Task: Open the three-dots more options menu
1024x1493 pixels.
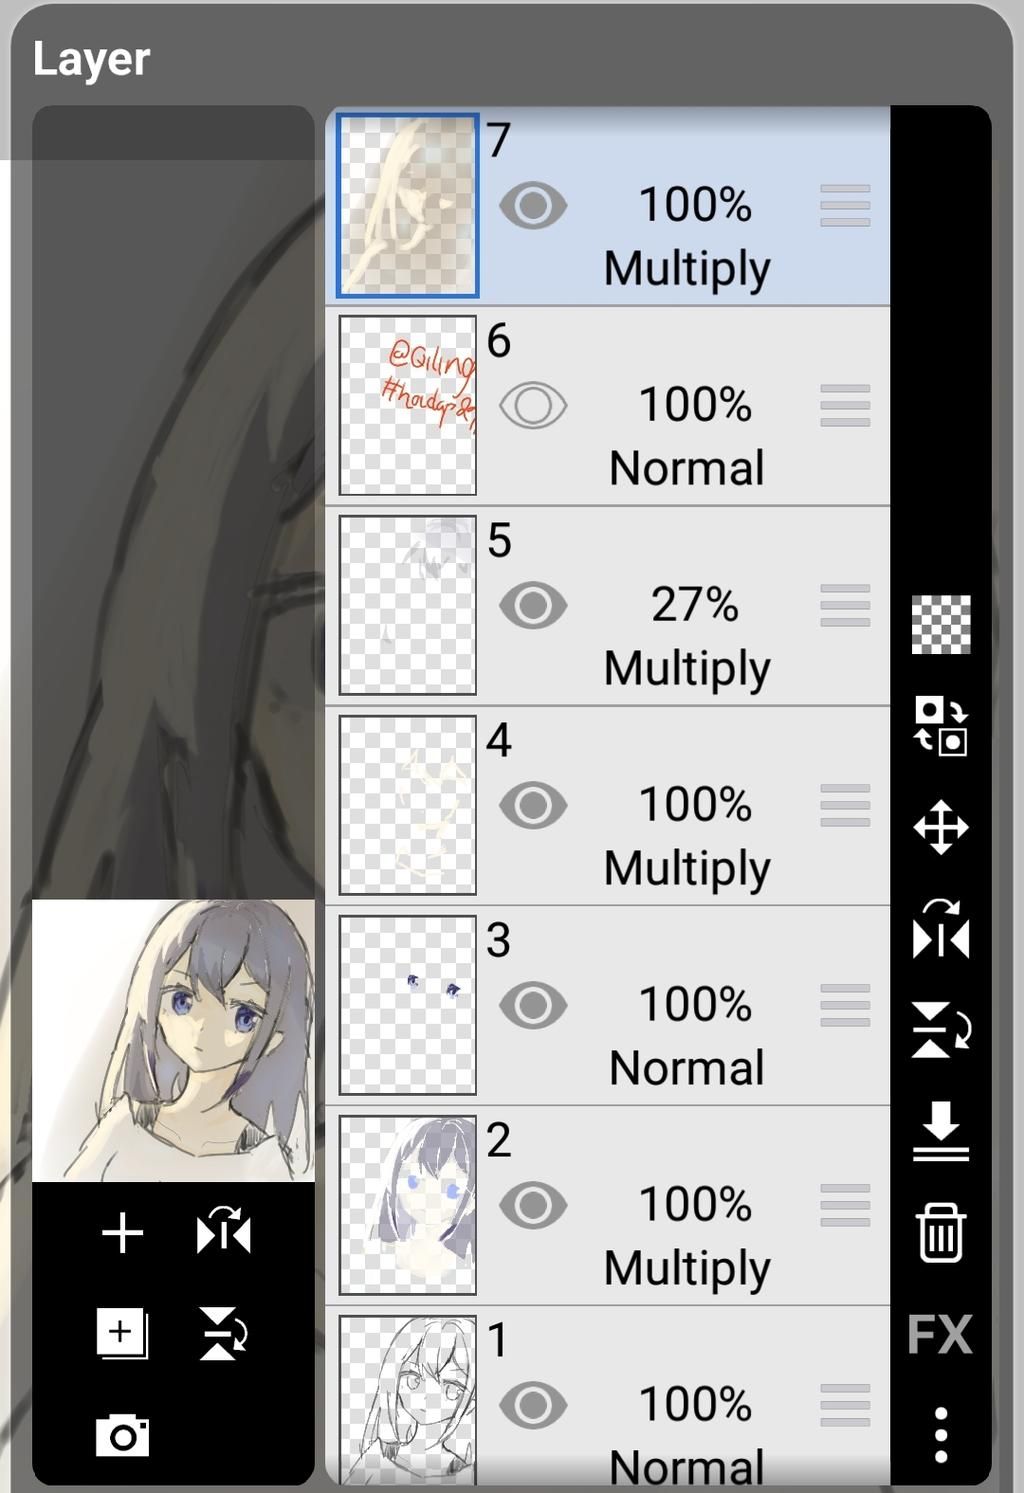Action: pyautogui.click(x=940, y=1436)
